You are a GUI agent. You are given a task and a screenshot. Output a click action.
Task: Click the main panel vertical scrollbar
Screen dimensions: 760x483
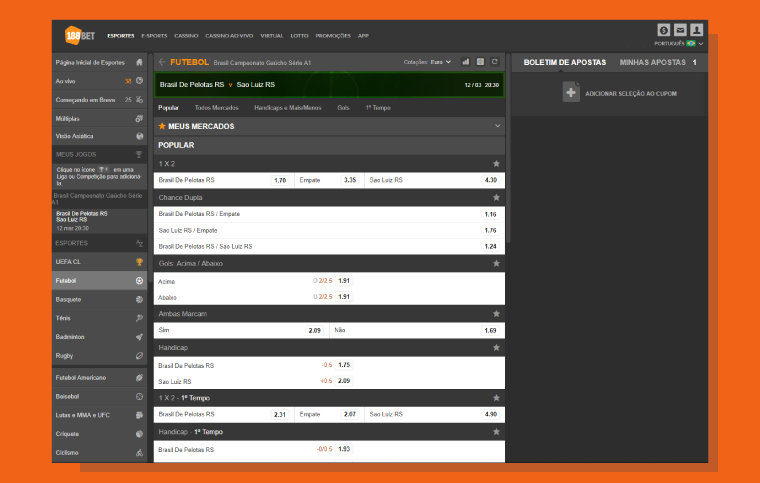(x=507, y=148)
